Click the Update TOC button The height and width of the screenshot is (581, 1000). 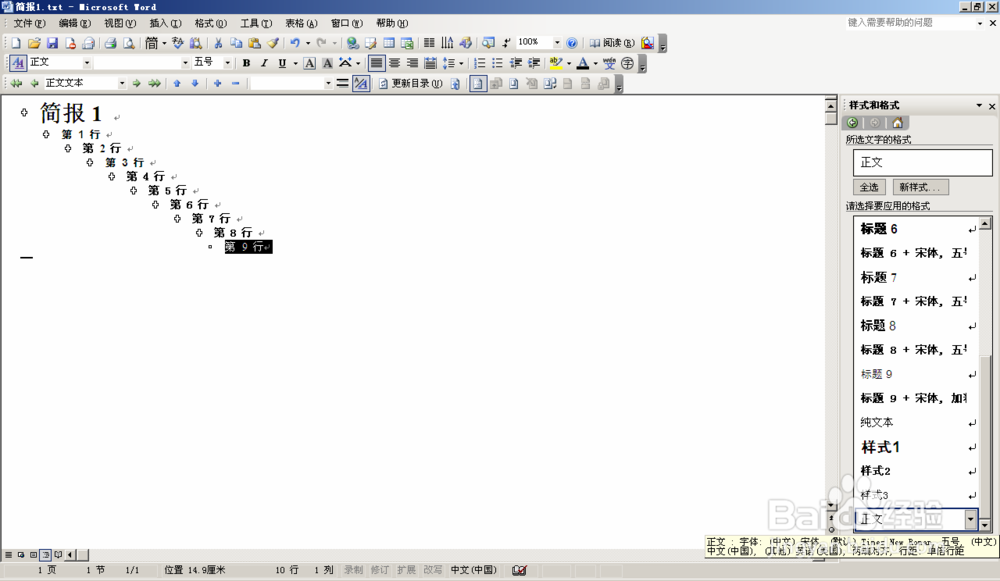(410, 84)
